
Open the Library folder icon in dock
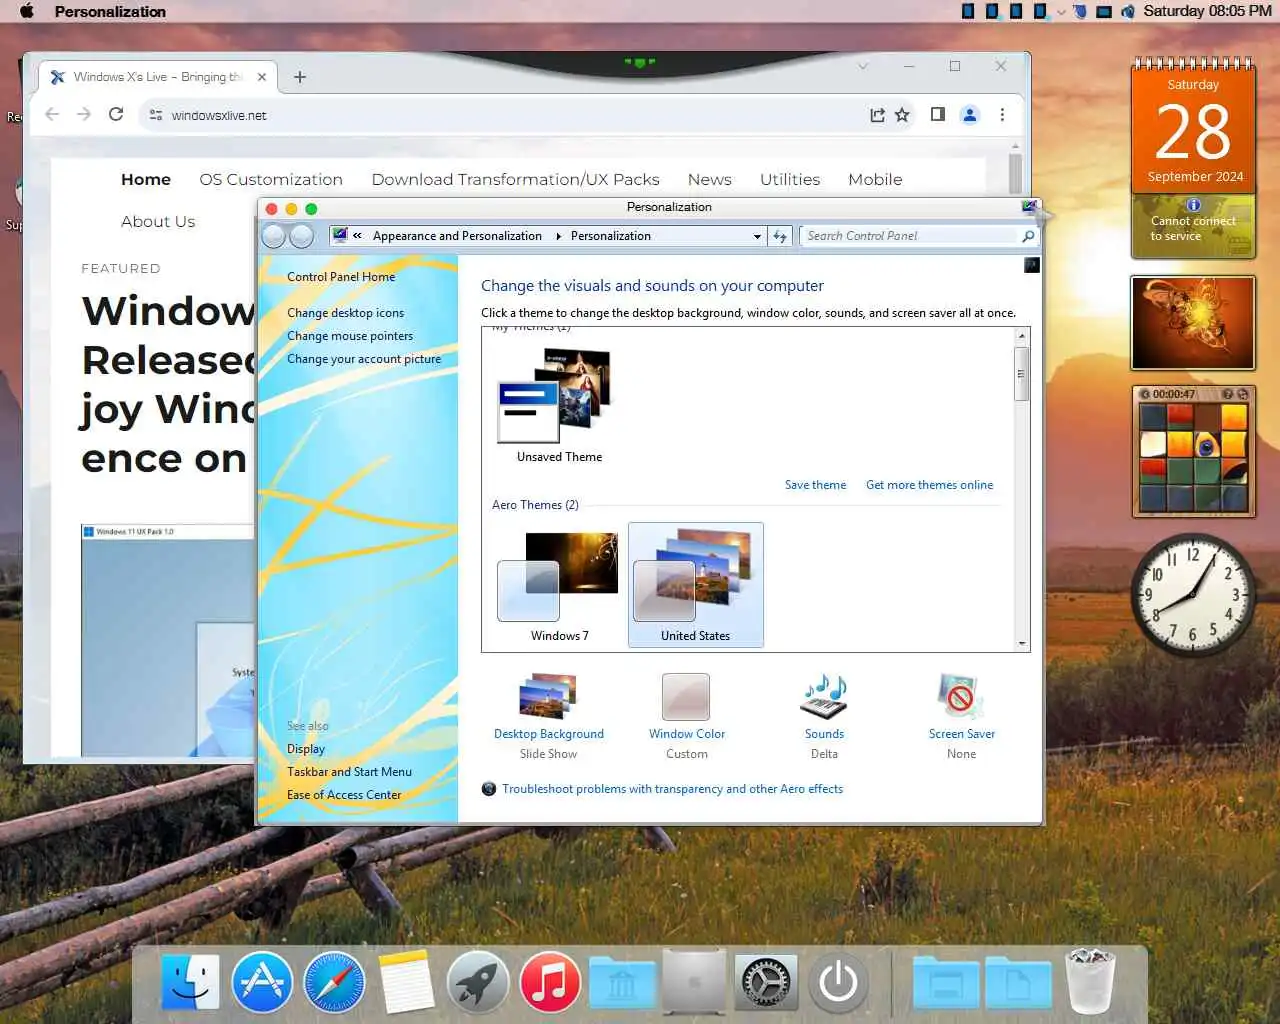[622, 982]
